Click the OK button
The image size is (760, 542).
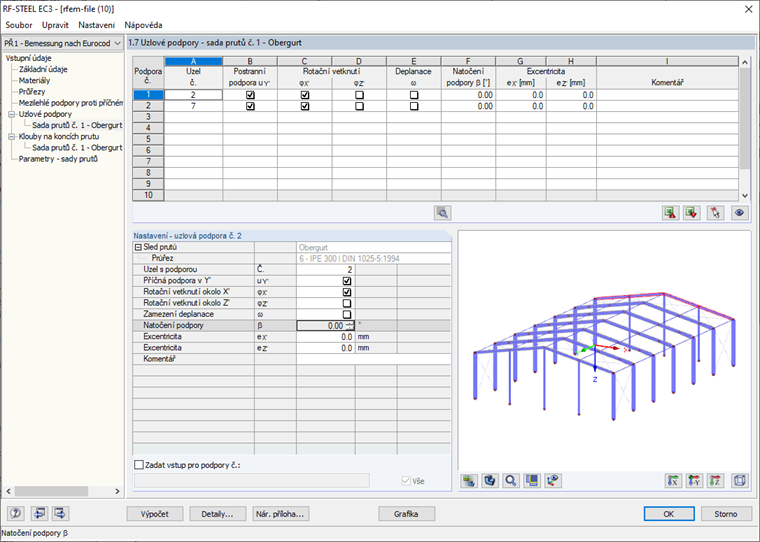point(669,514)
